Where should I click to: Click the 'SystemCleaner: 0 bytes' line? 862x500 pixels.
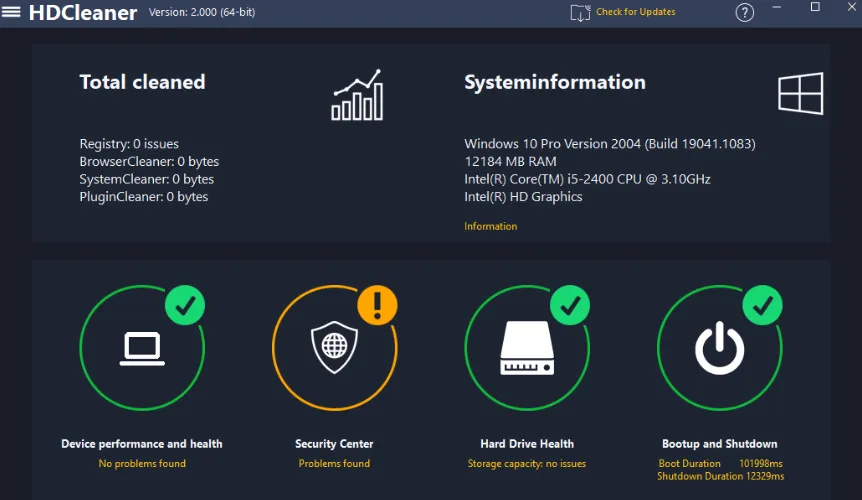point(147,179)
